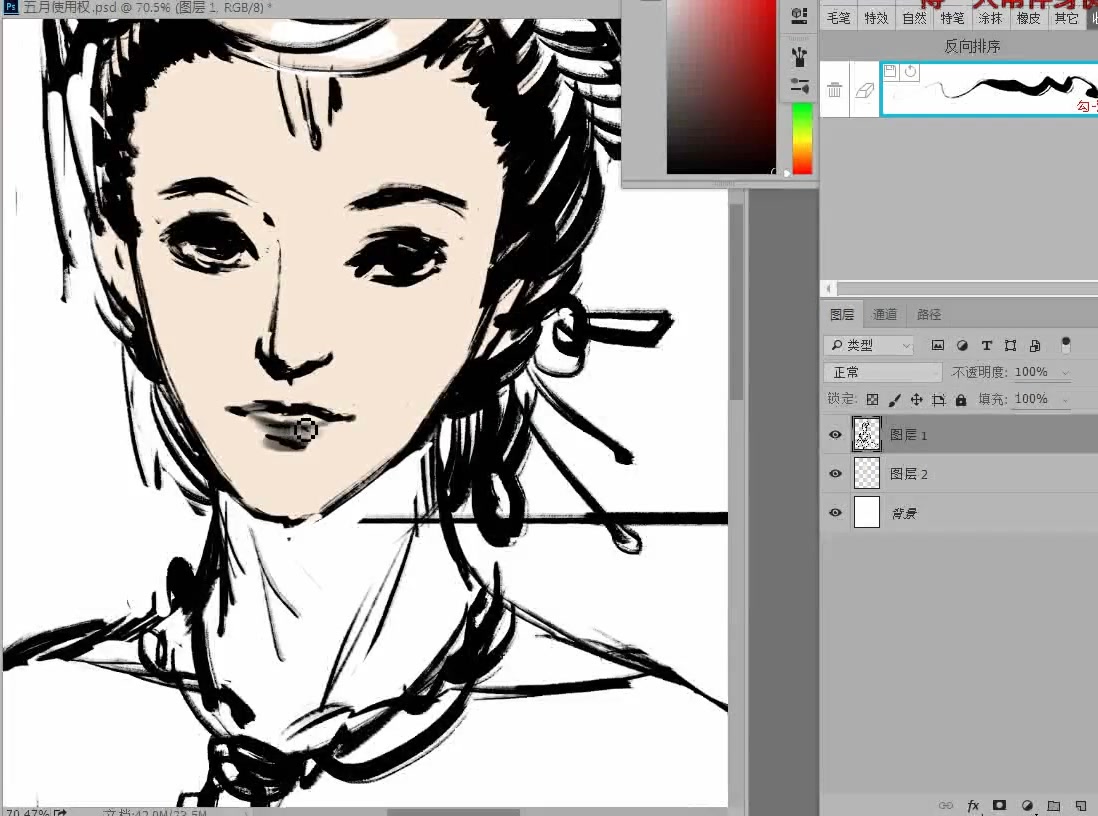Image resolution: width=1098 pixels, height=816 pixels.
Task: Hide 图层 2 with eye icon
Action: click(835, 473)
